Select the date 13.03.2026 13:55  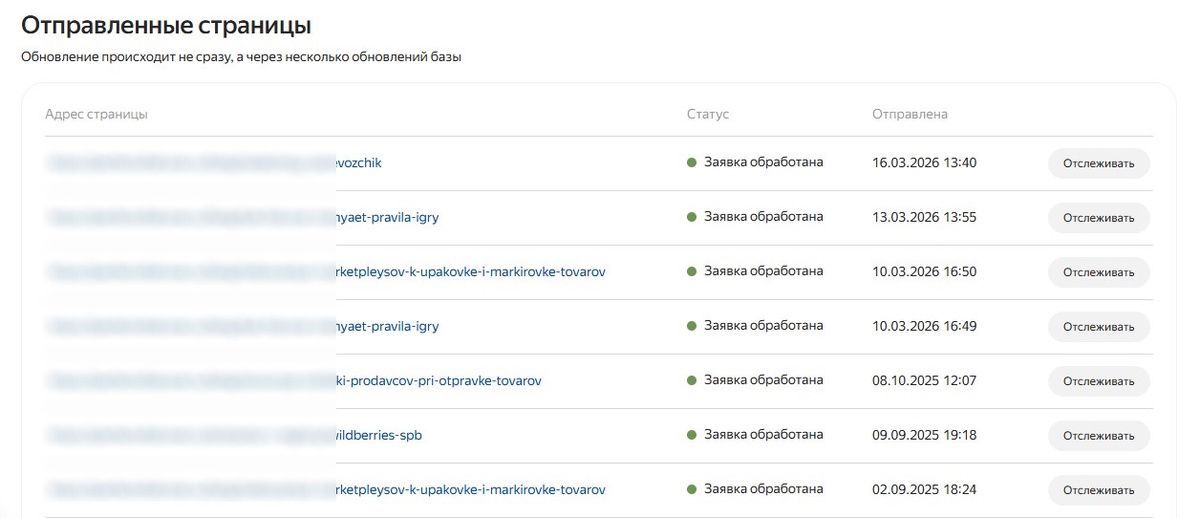924,217
